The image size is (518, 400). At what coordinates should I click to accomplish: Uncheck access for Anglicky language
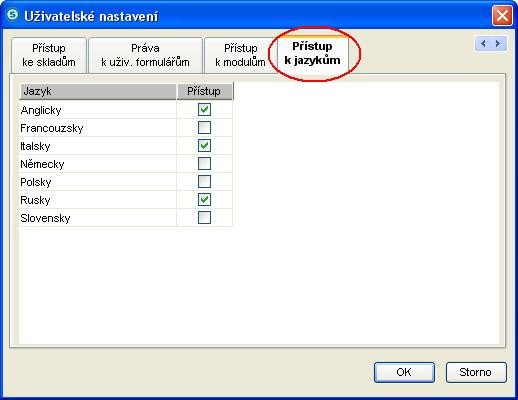coord(204,109)
